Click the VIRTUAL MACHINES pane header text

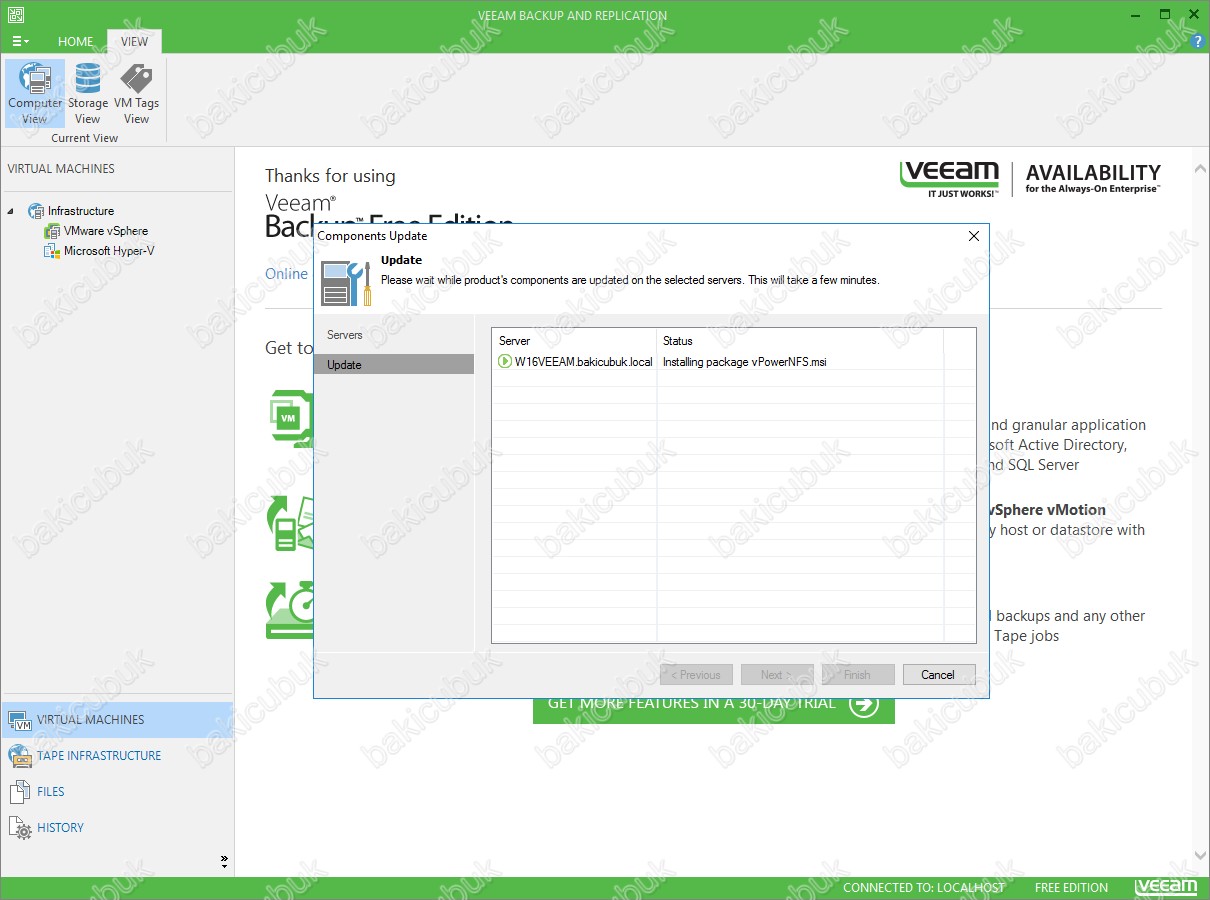[x=61, y=169]
